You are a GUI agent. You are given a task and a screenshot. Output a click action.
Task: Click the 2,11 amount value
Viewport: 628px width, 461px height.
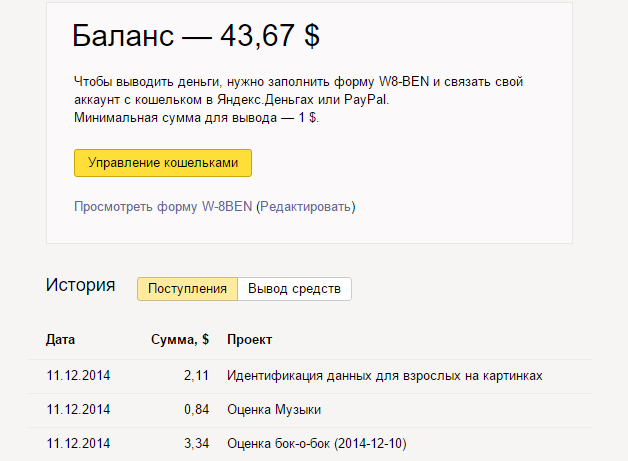[195, 375]
